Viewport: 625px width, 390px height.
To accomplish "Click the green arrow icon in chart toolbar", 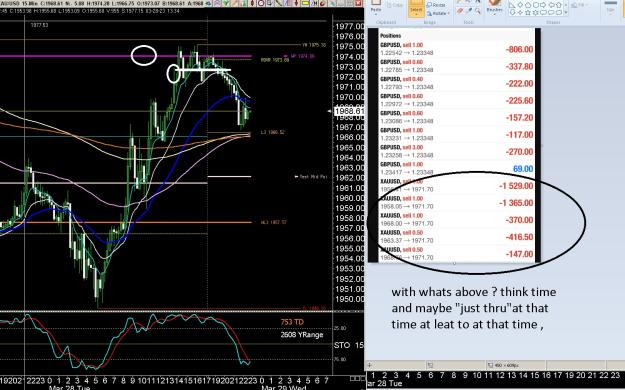I will [x=226, y=3].
